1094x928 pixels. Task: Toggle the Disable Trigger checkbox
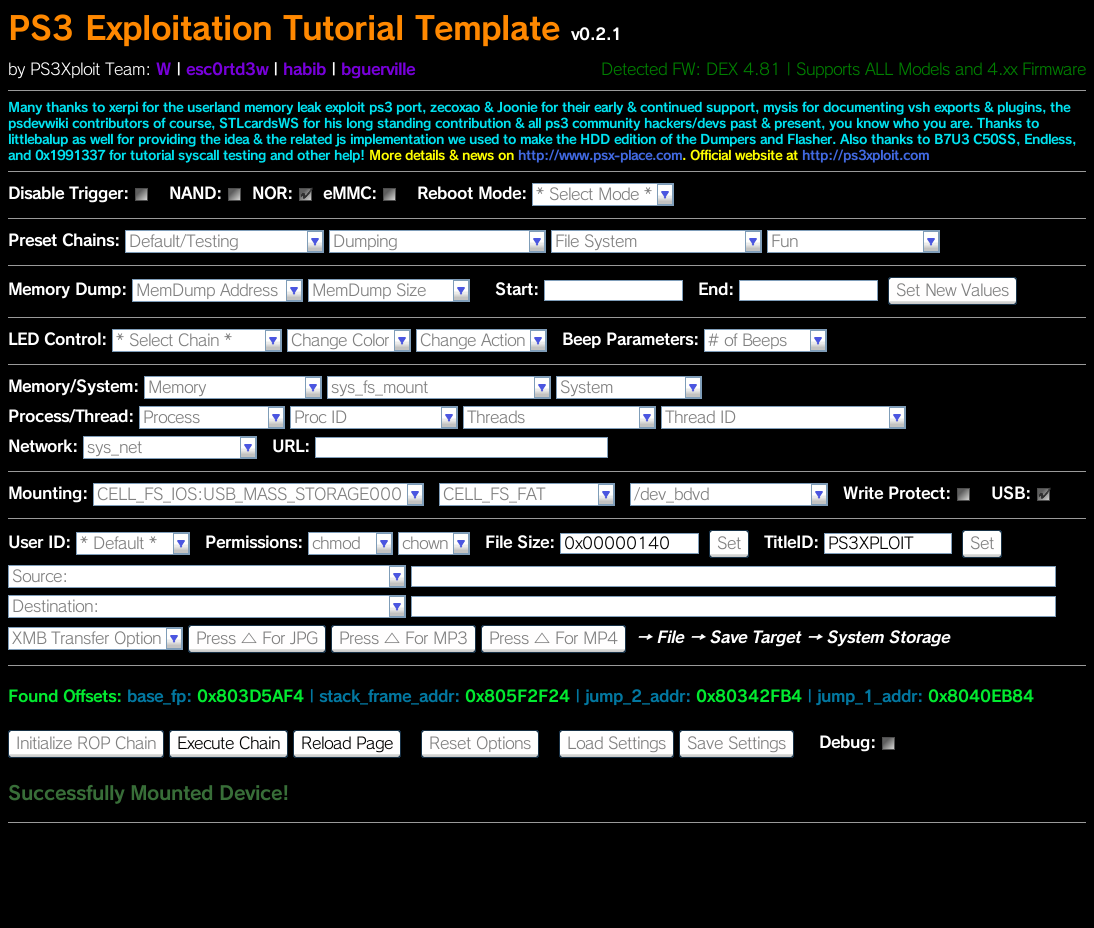click(x=142, y=195)
